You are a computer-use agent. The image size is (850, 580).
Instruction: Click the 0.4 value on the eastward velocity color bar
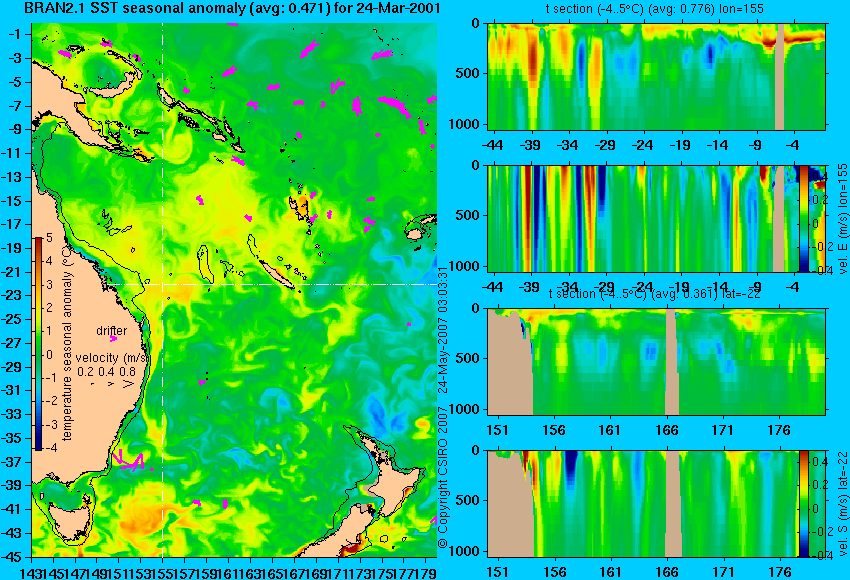(819, 176)
